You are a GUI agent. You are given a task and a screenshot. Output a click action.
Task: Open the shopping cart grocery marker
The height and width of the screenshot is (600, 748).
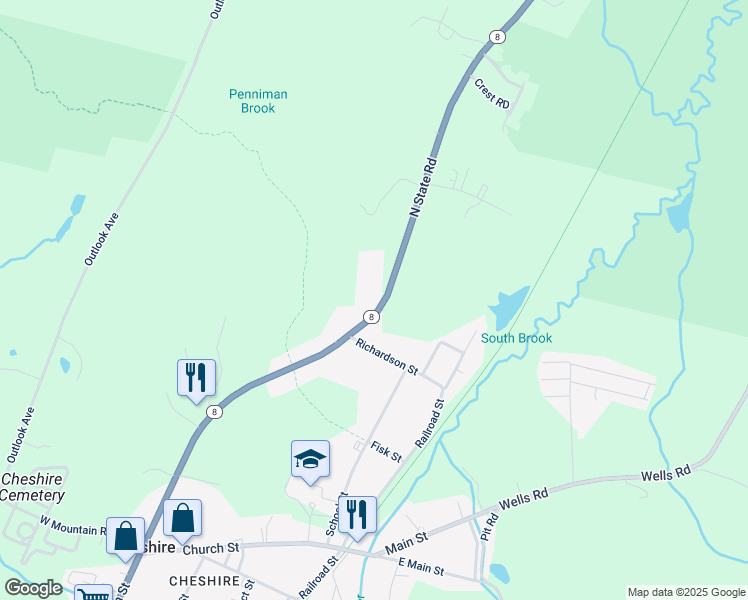click(x=94, y=593)
